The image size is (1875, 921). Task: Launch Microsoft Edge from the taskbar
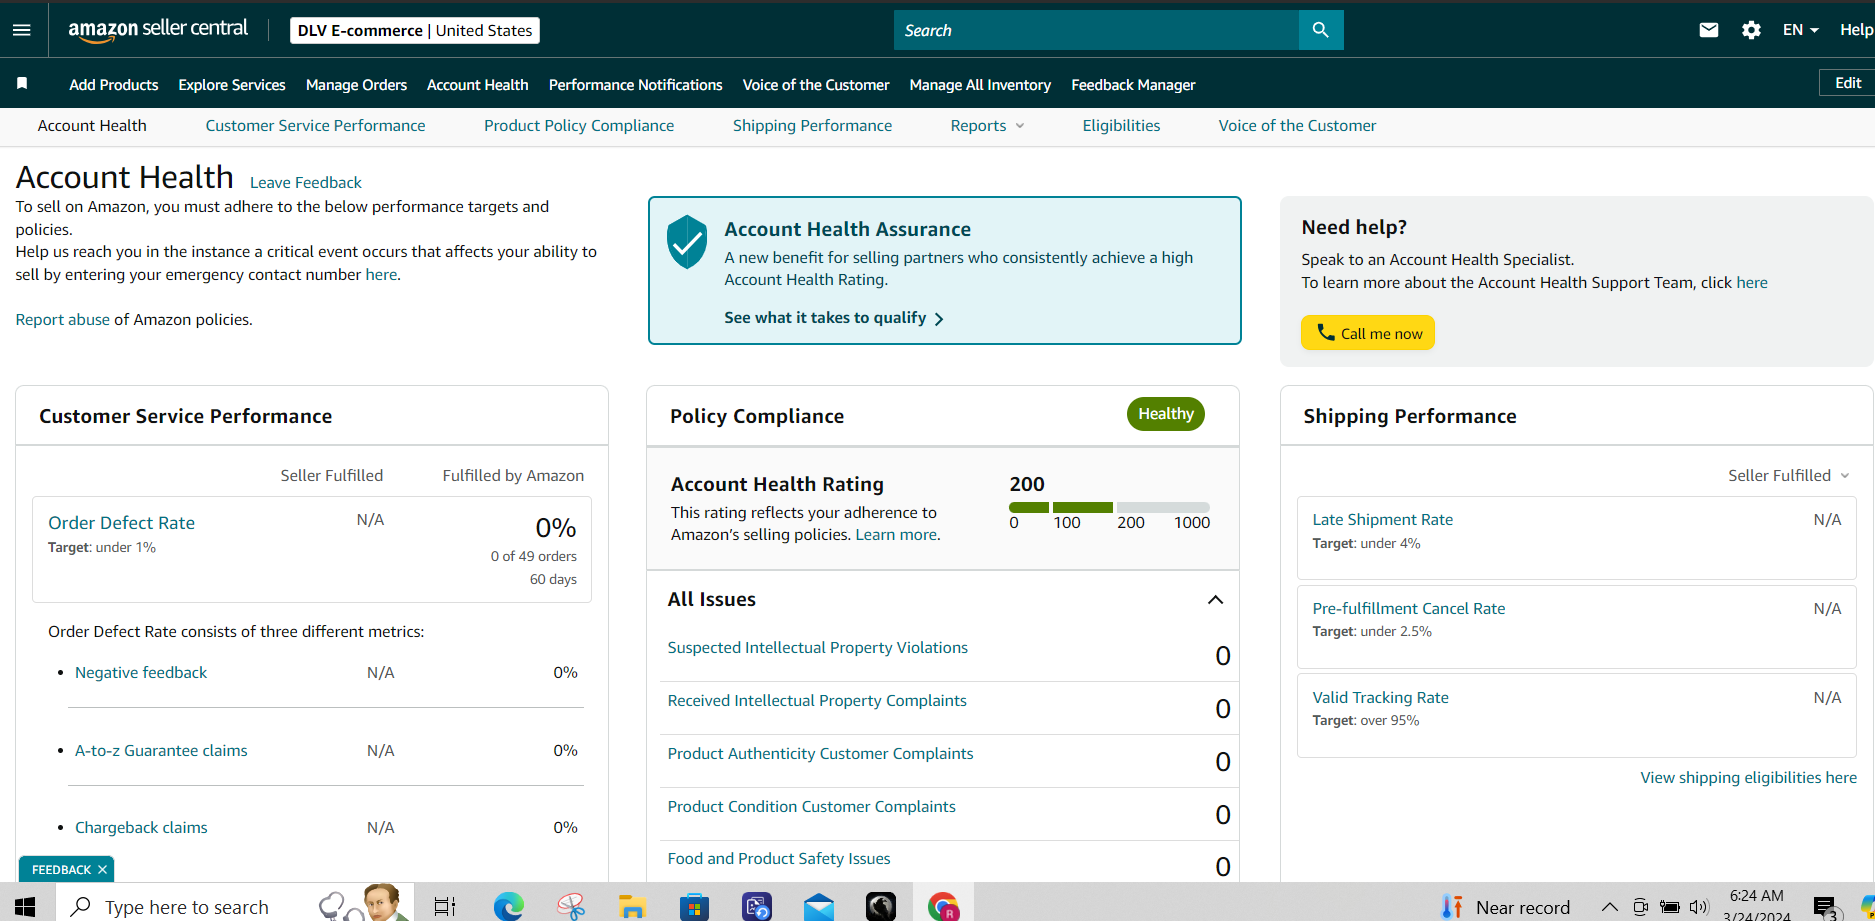(509, 907)
